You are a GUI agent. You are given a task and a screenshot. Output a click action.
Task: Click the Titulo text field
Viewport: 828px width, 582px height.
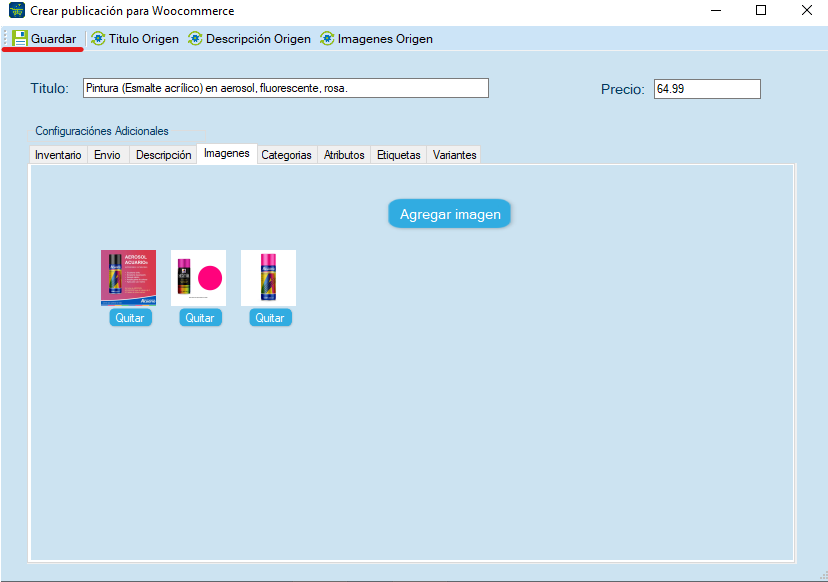click(x=286, y=88)
